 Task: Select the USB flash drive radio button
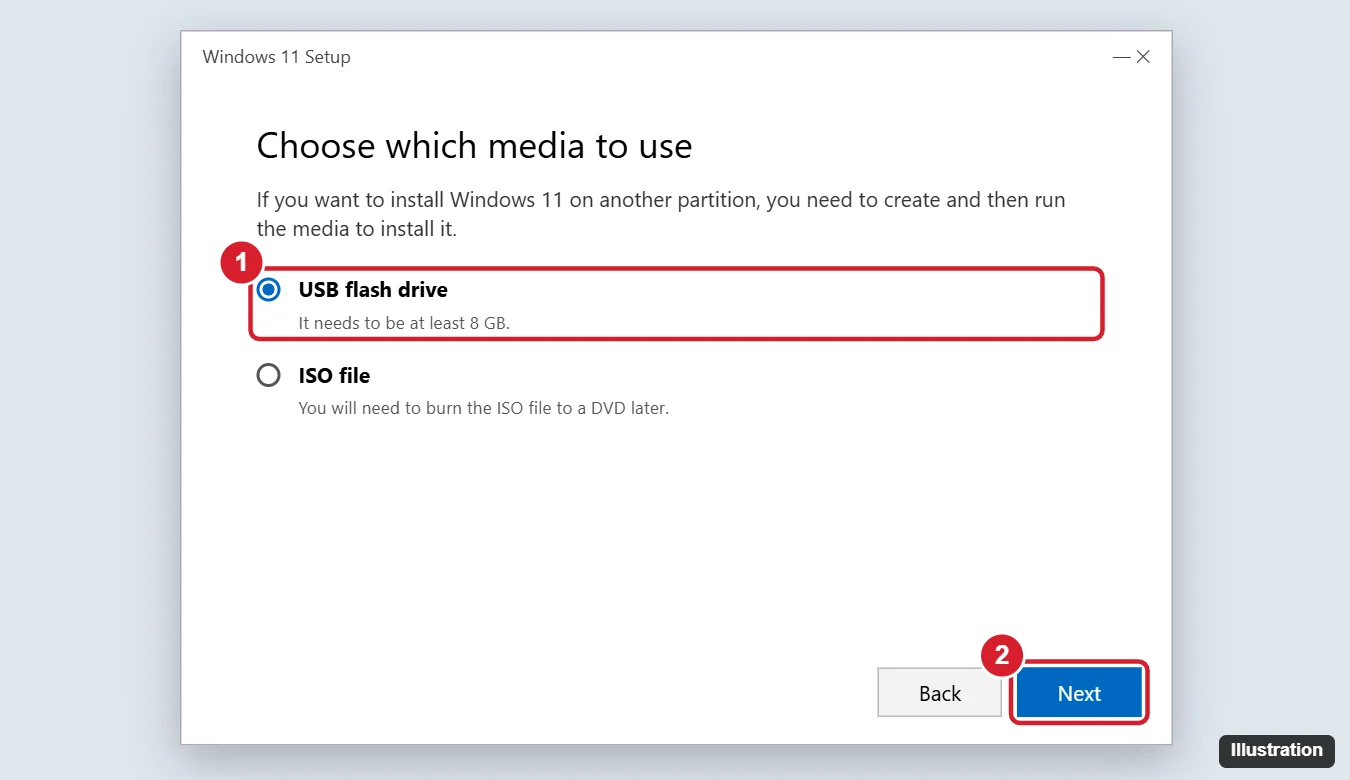(x=269, y=290)
